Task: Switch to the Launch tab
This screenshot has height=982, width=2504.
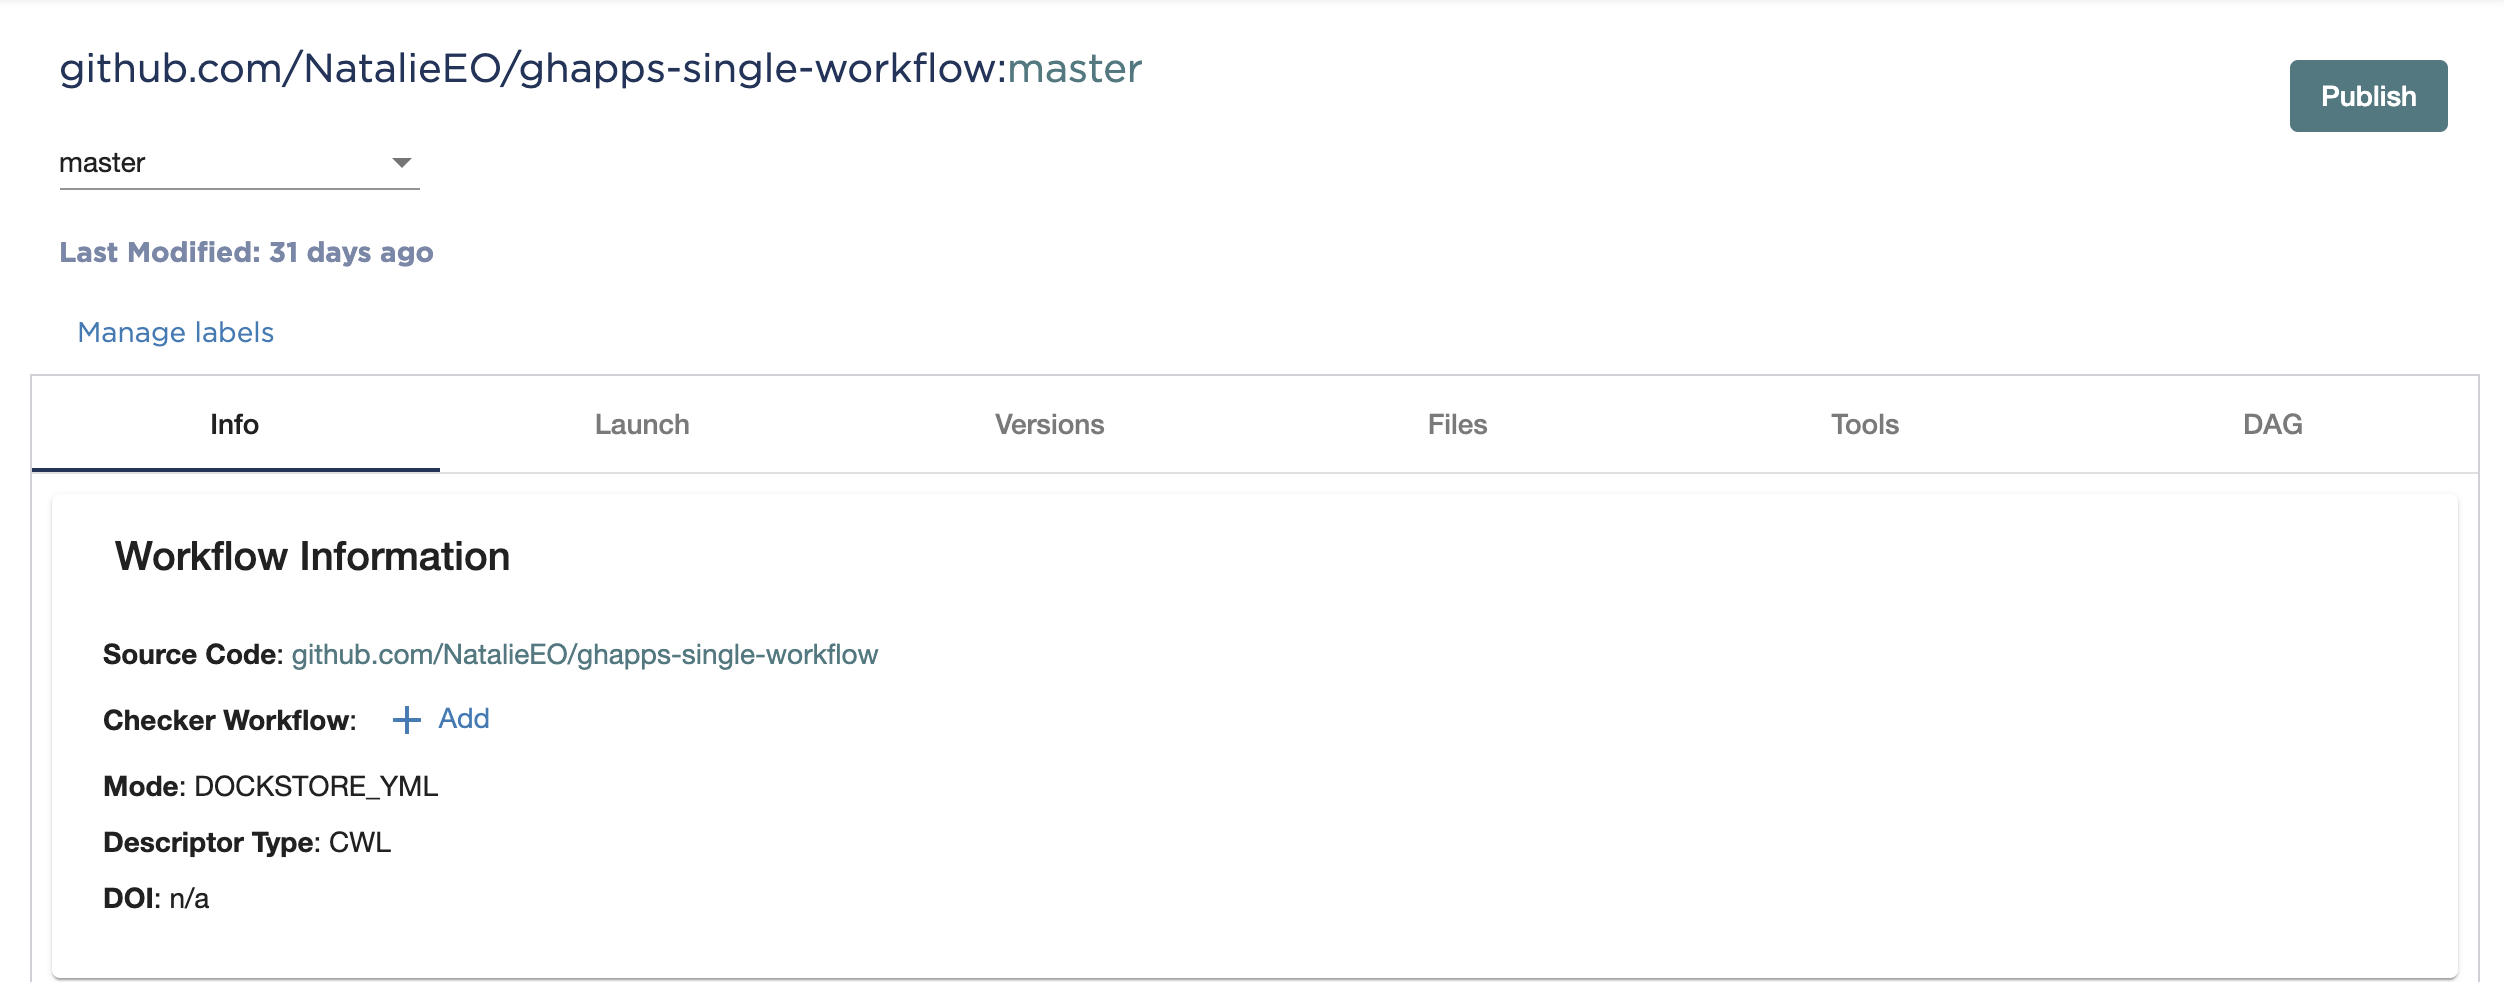Action: (641, 424)
